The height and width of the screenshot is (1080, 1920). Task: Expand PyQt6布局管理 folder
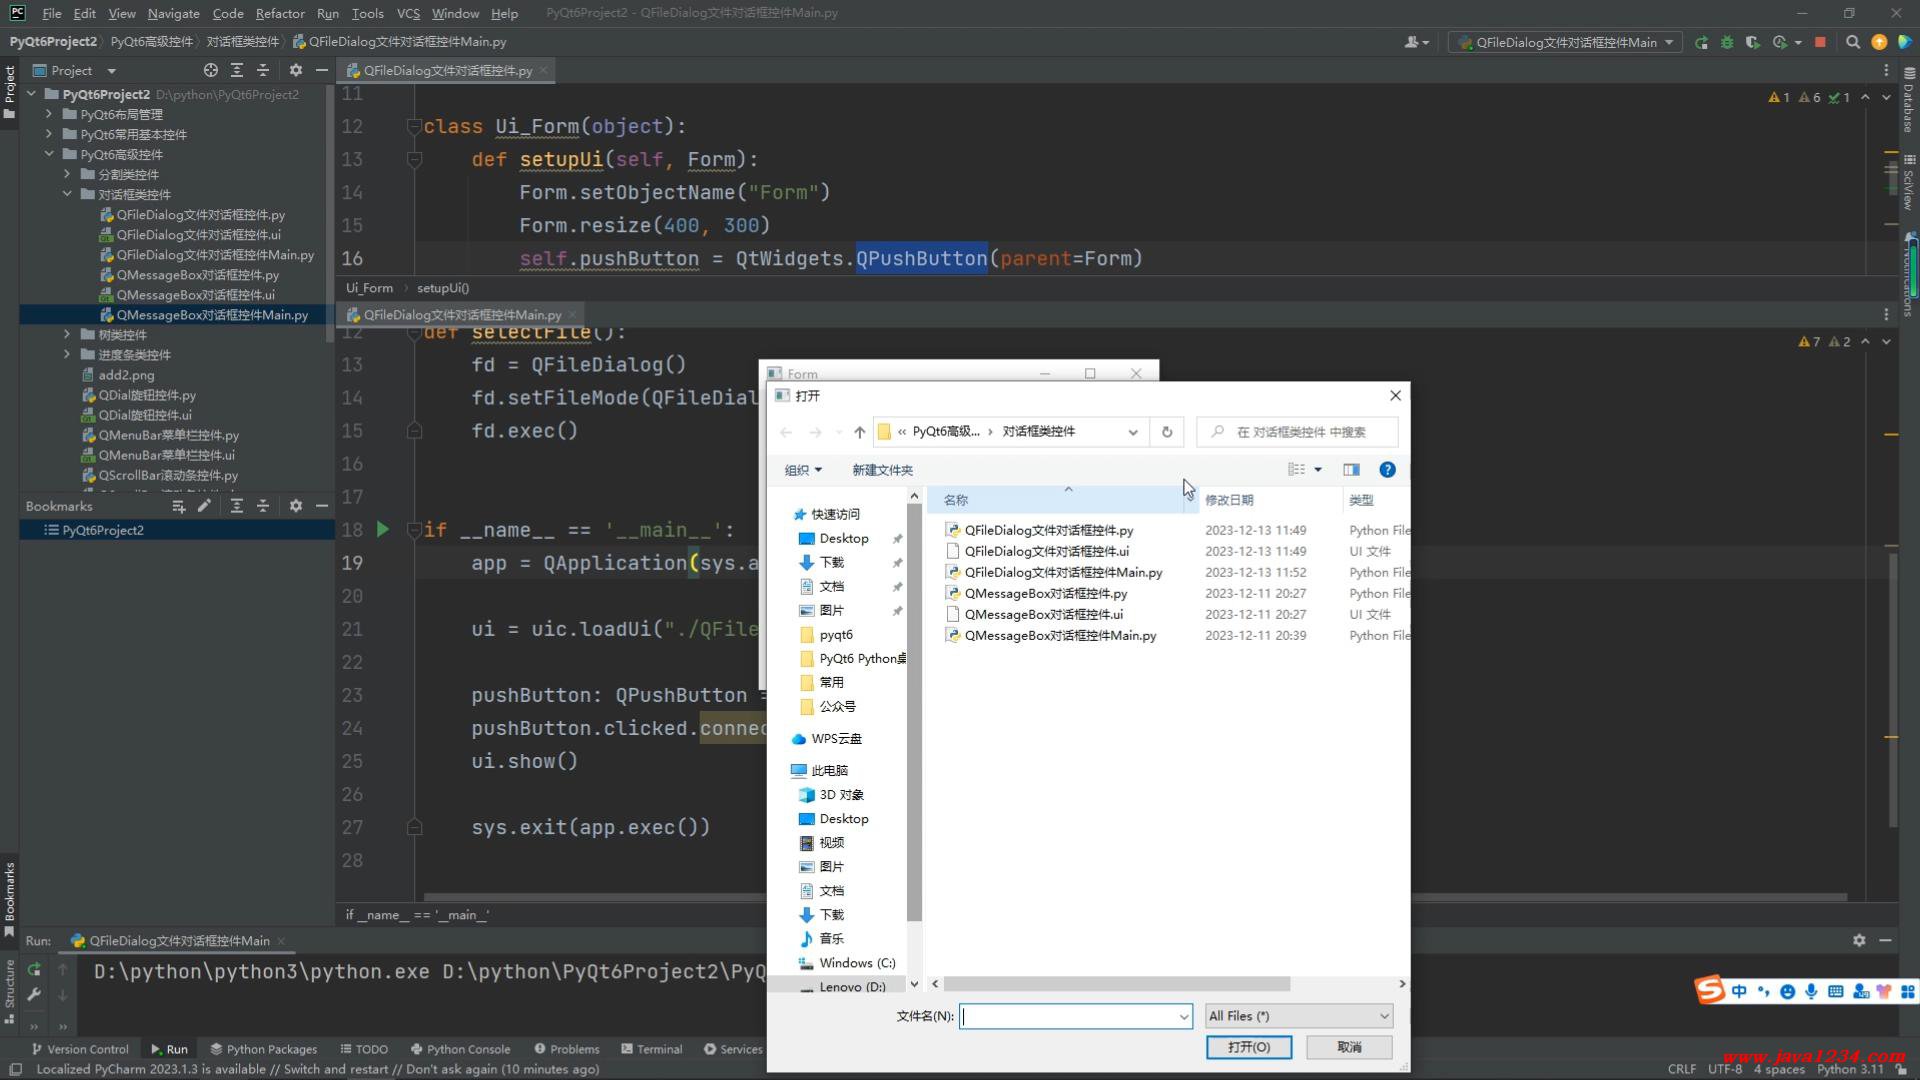coord(49,114)
